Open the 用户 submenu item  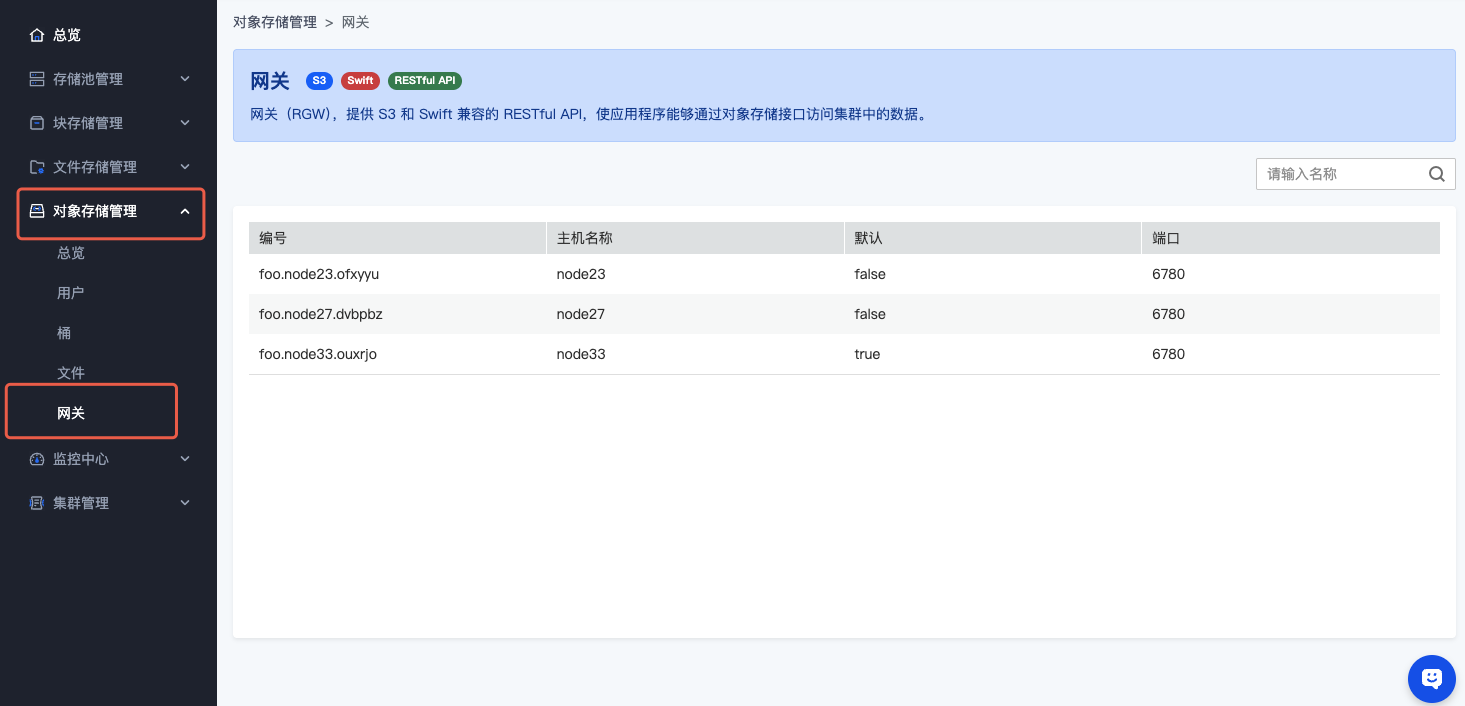71,293
